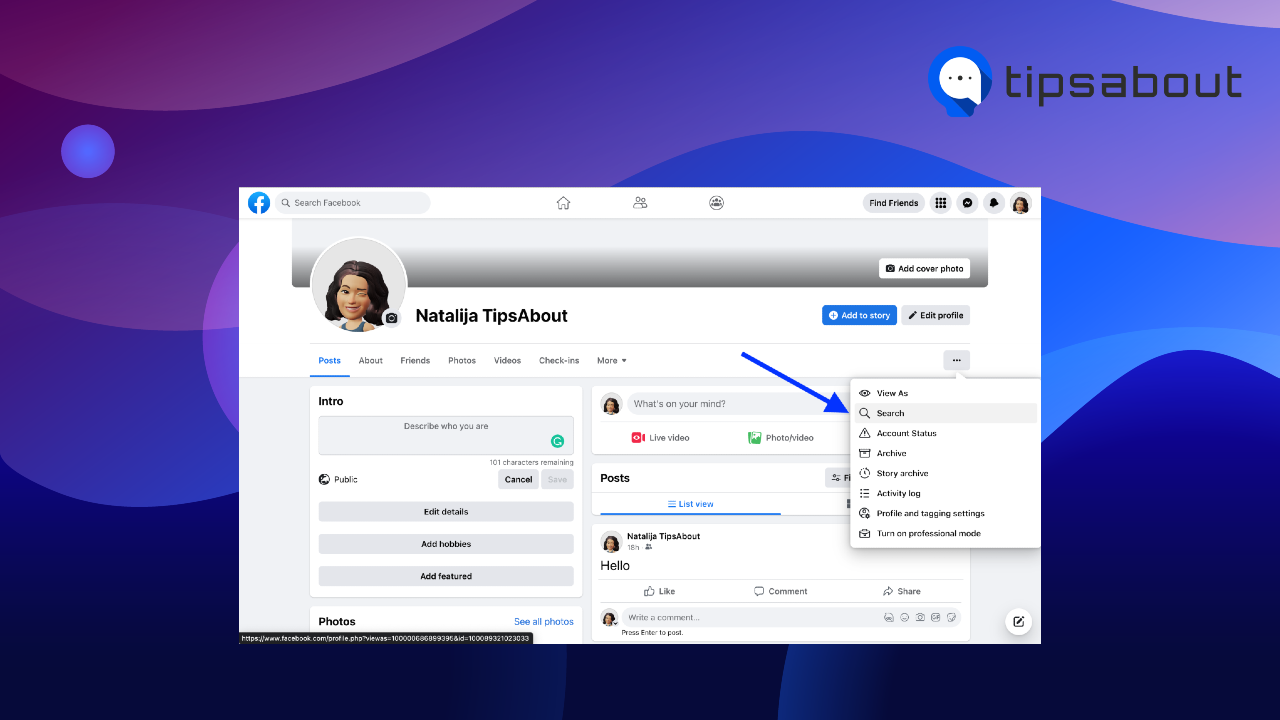
Task: Click Comment on the Hello post
Action: point(780,591)
